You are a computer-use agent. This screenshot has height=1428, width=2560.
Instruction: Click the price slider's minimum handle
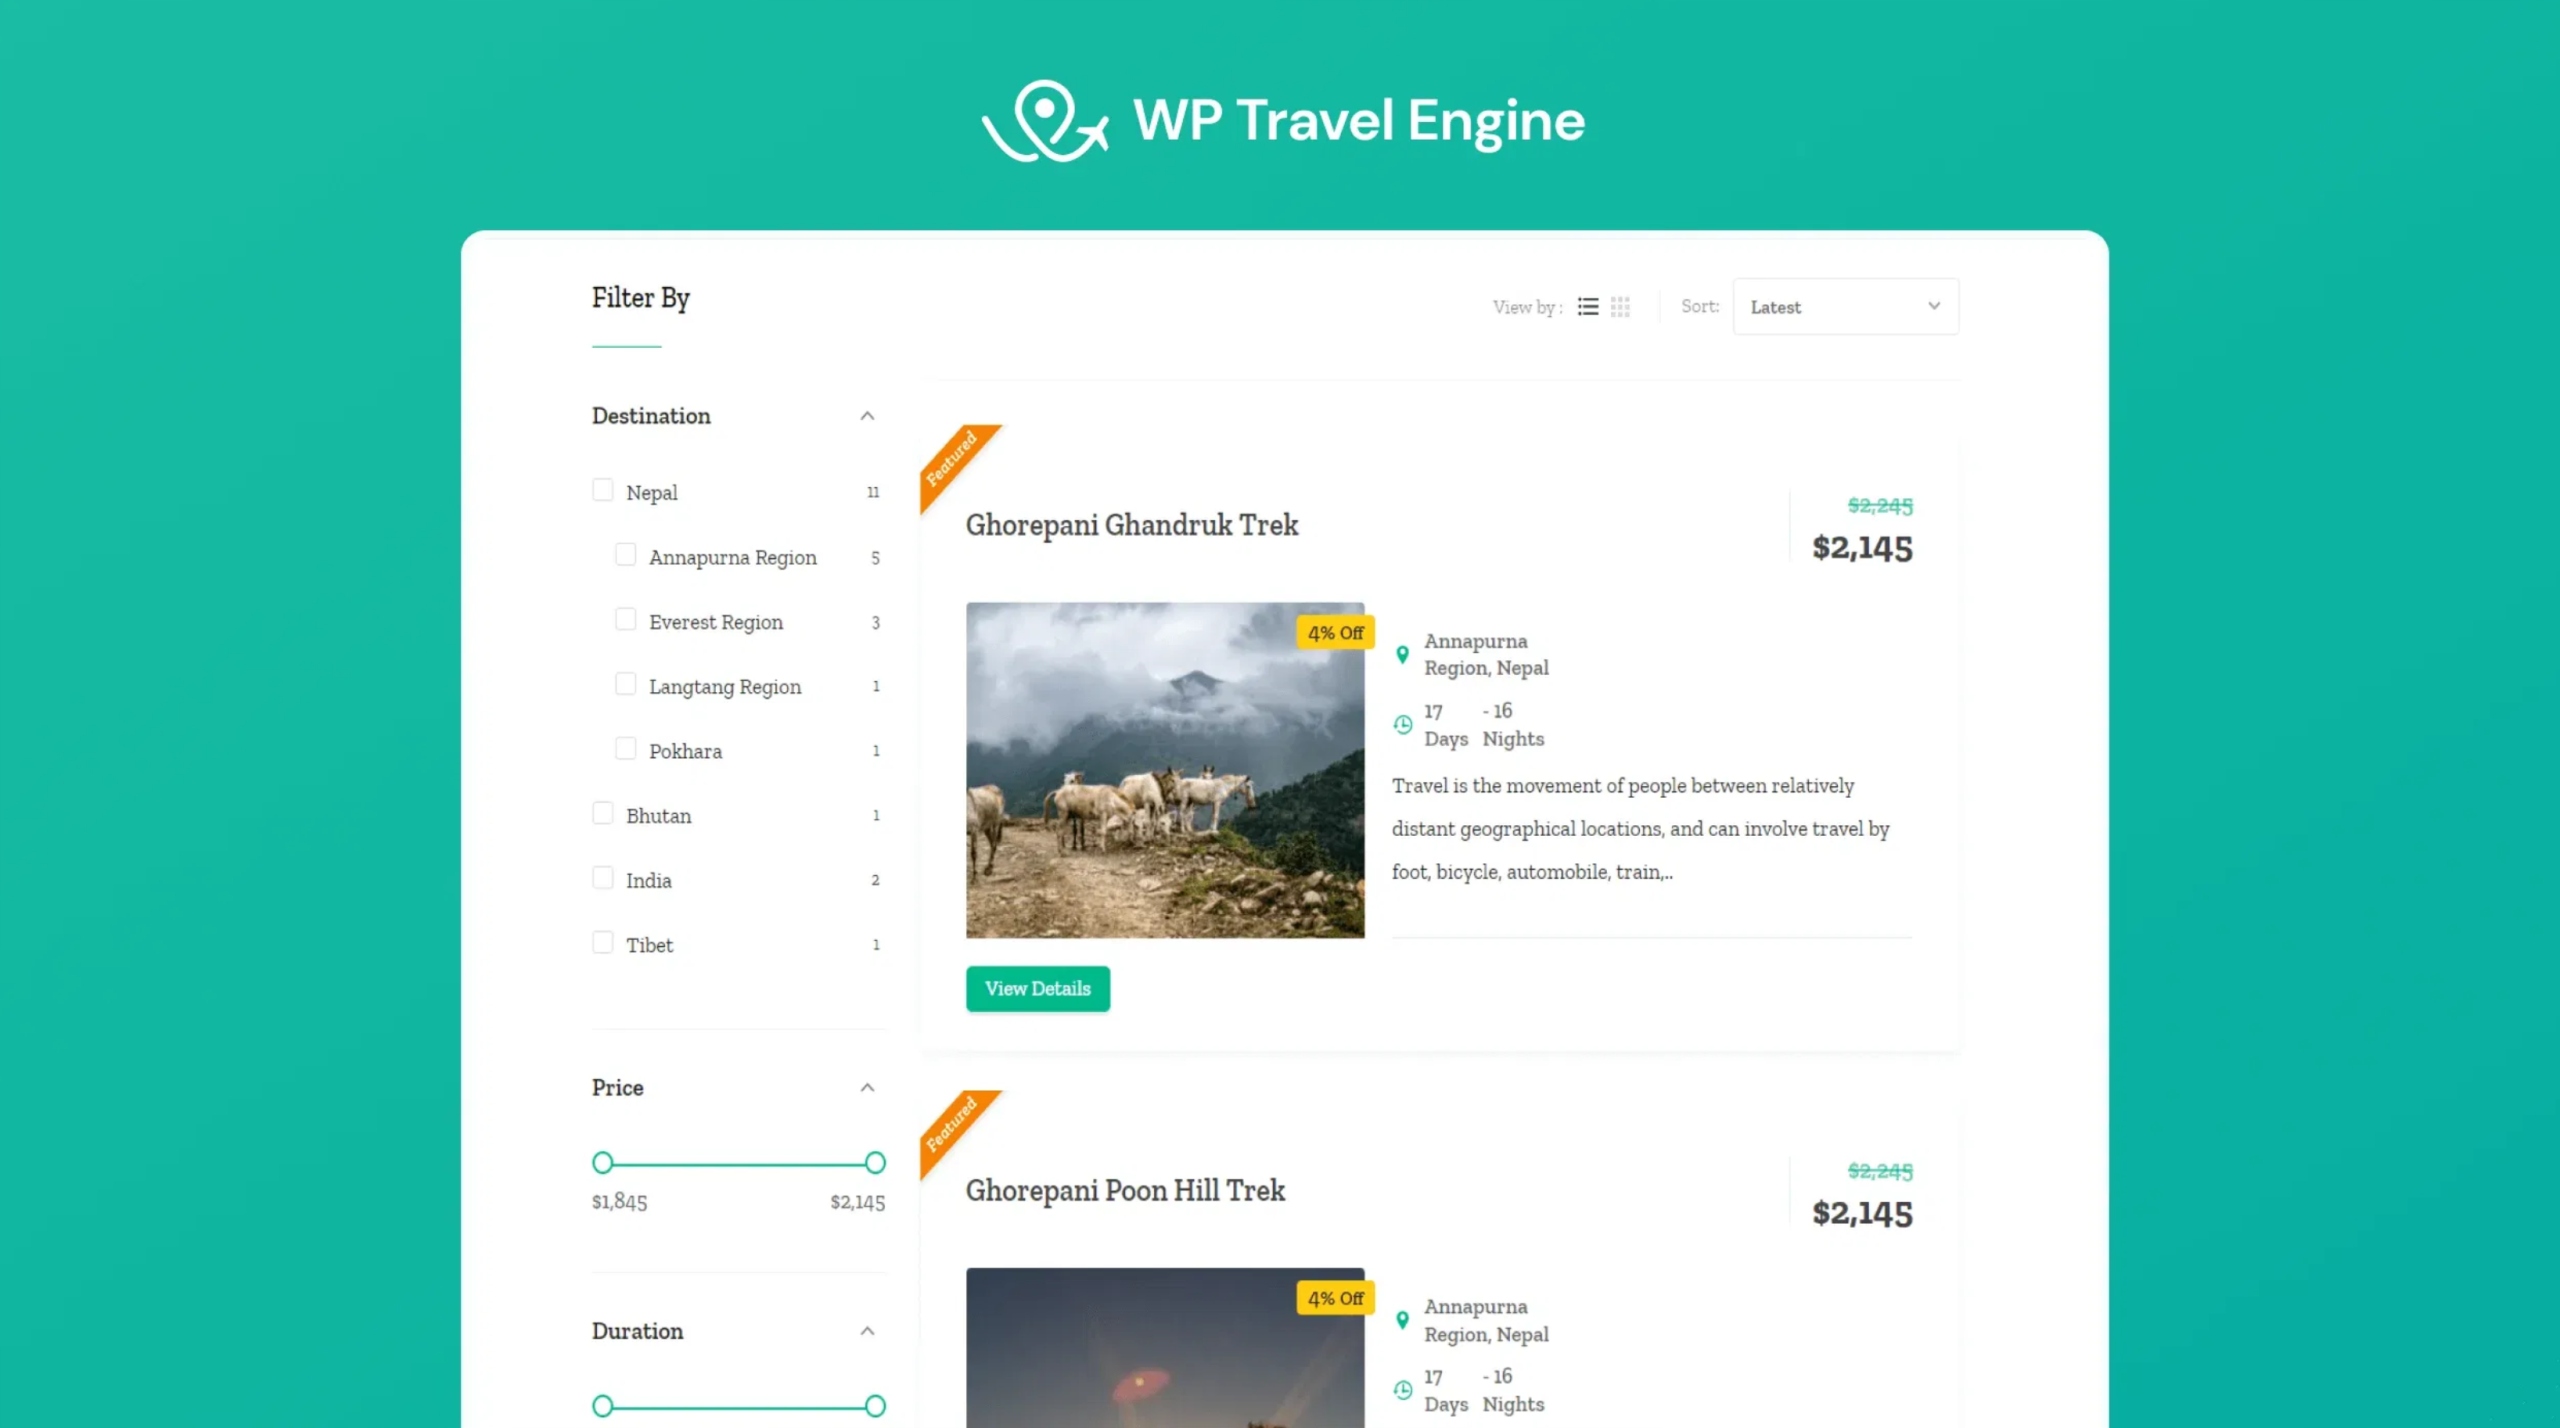point(602,1163)
